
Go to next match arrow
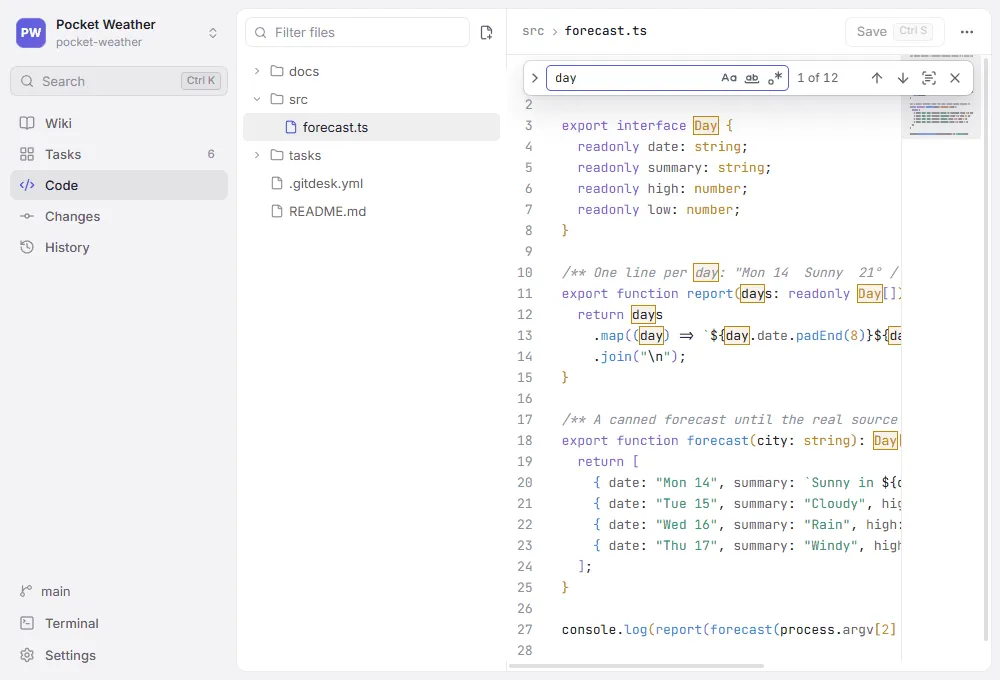(902, 78)
